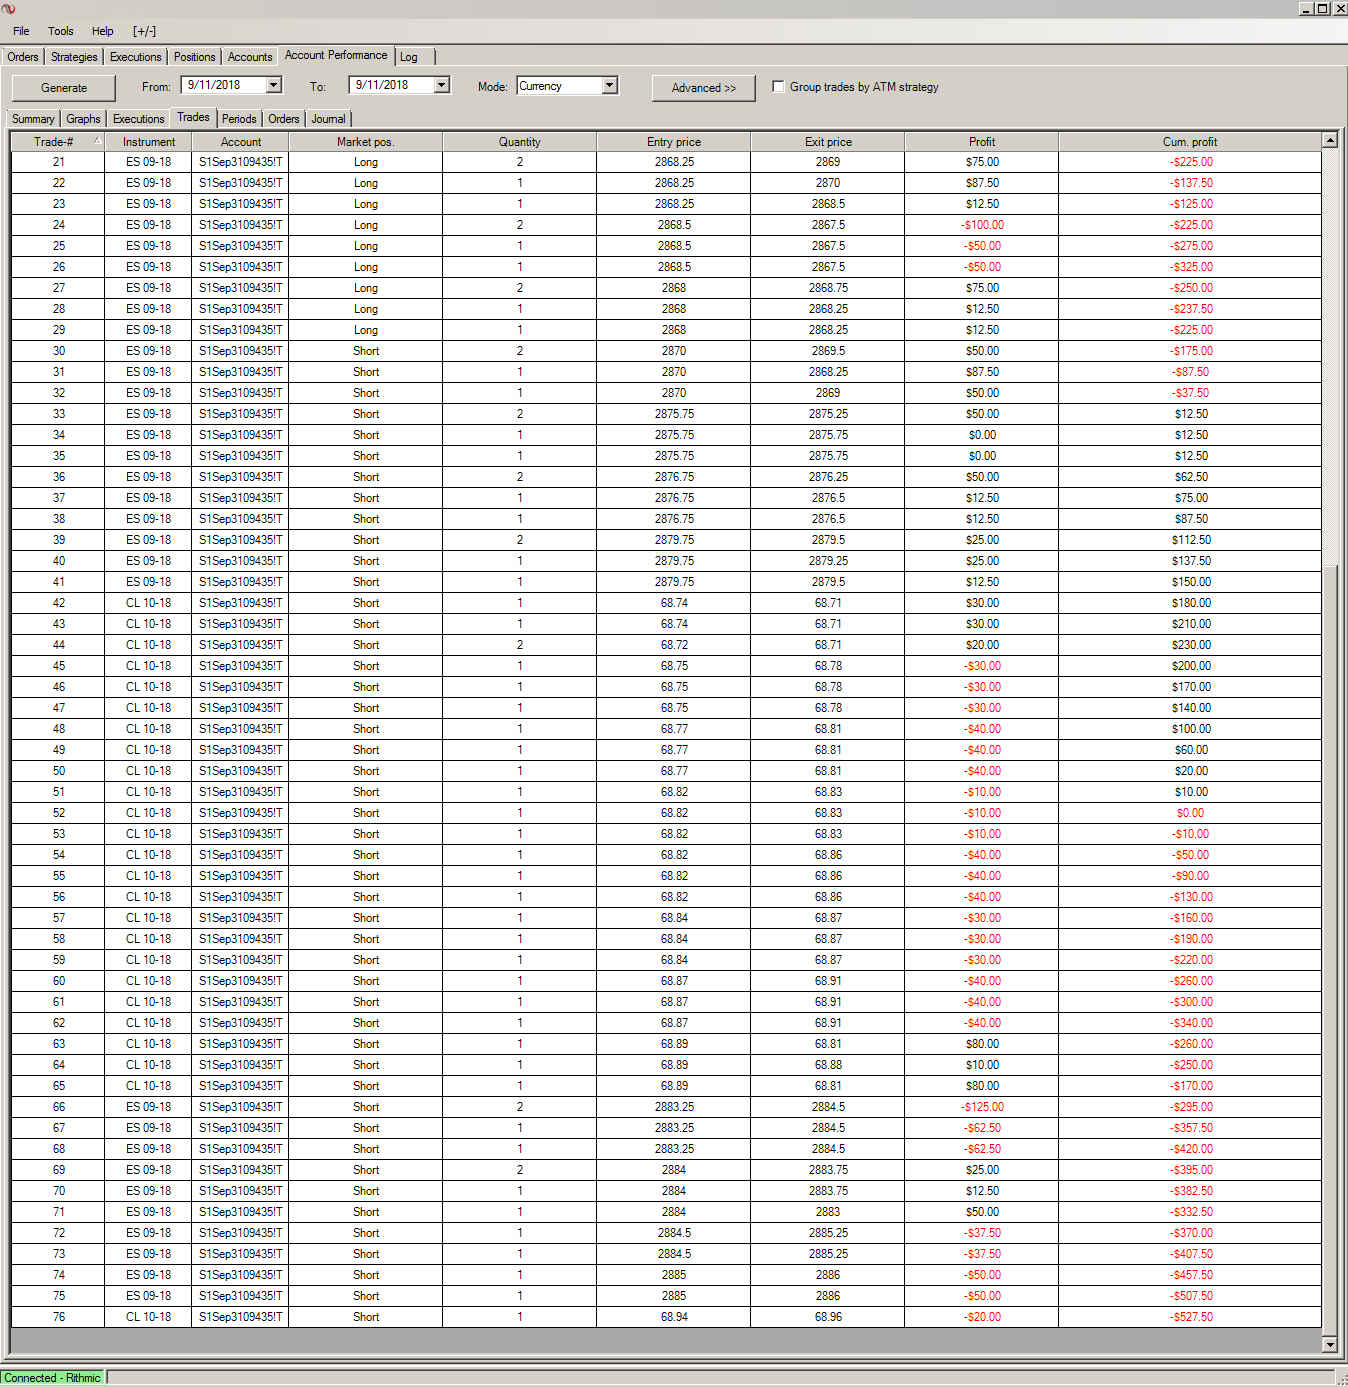The width and height of the screenshot is (1348, 1387).
Task: Click the "$230.00" cum. profit cell
Action: (1190, 645)
